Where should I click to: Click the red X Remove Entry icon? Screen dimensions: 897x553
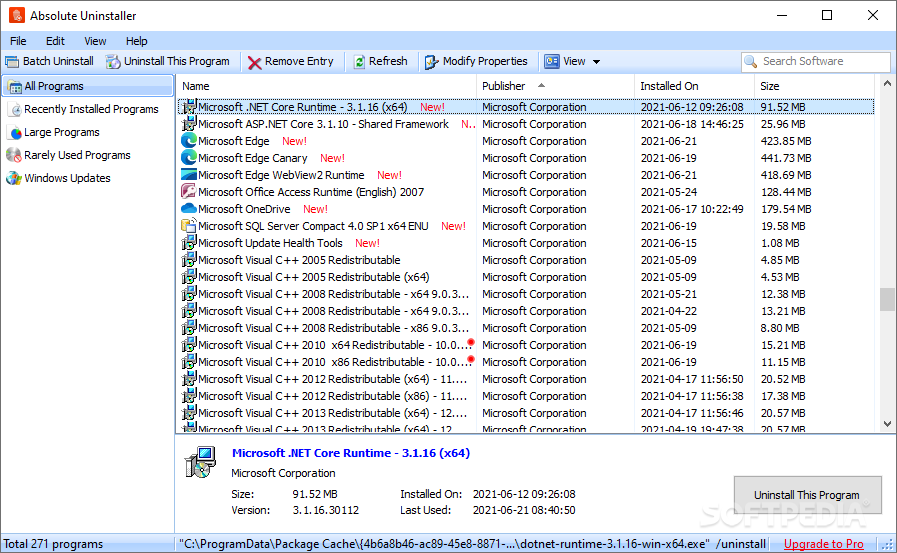(255, 62)
